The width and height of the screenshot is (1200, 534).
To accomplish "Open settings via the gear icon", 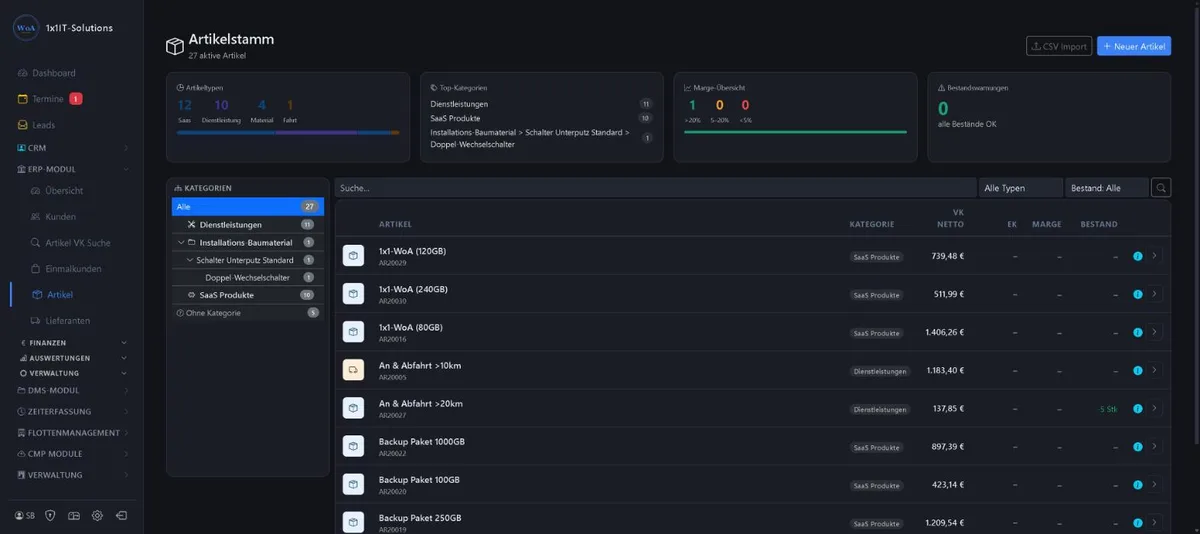I will tap(97, 516).
